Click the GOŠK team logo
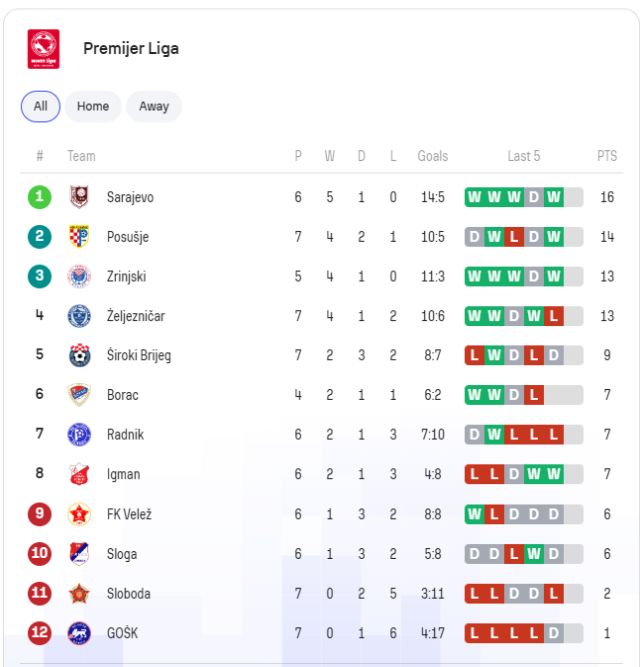 click(79, 633)
